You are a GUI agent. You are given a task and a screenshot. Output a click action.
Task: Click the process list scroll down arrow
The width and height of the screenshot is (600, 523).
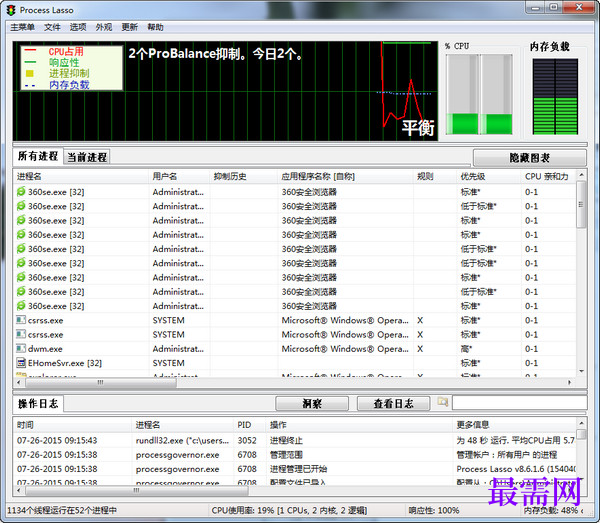pos(581,371)
